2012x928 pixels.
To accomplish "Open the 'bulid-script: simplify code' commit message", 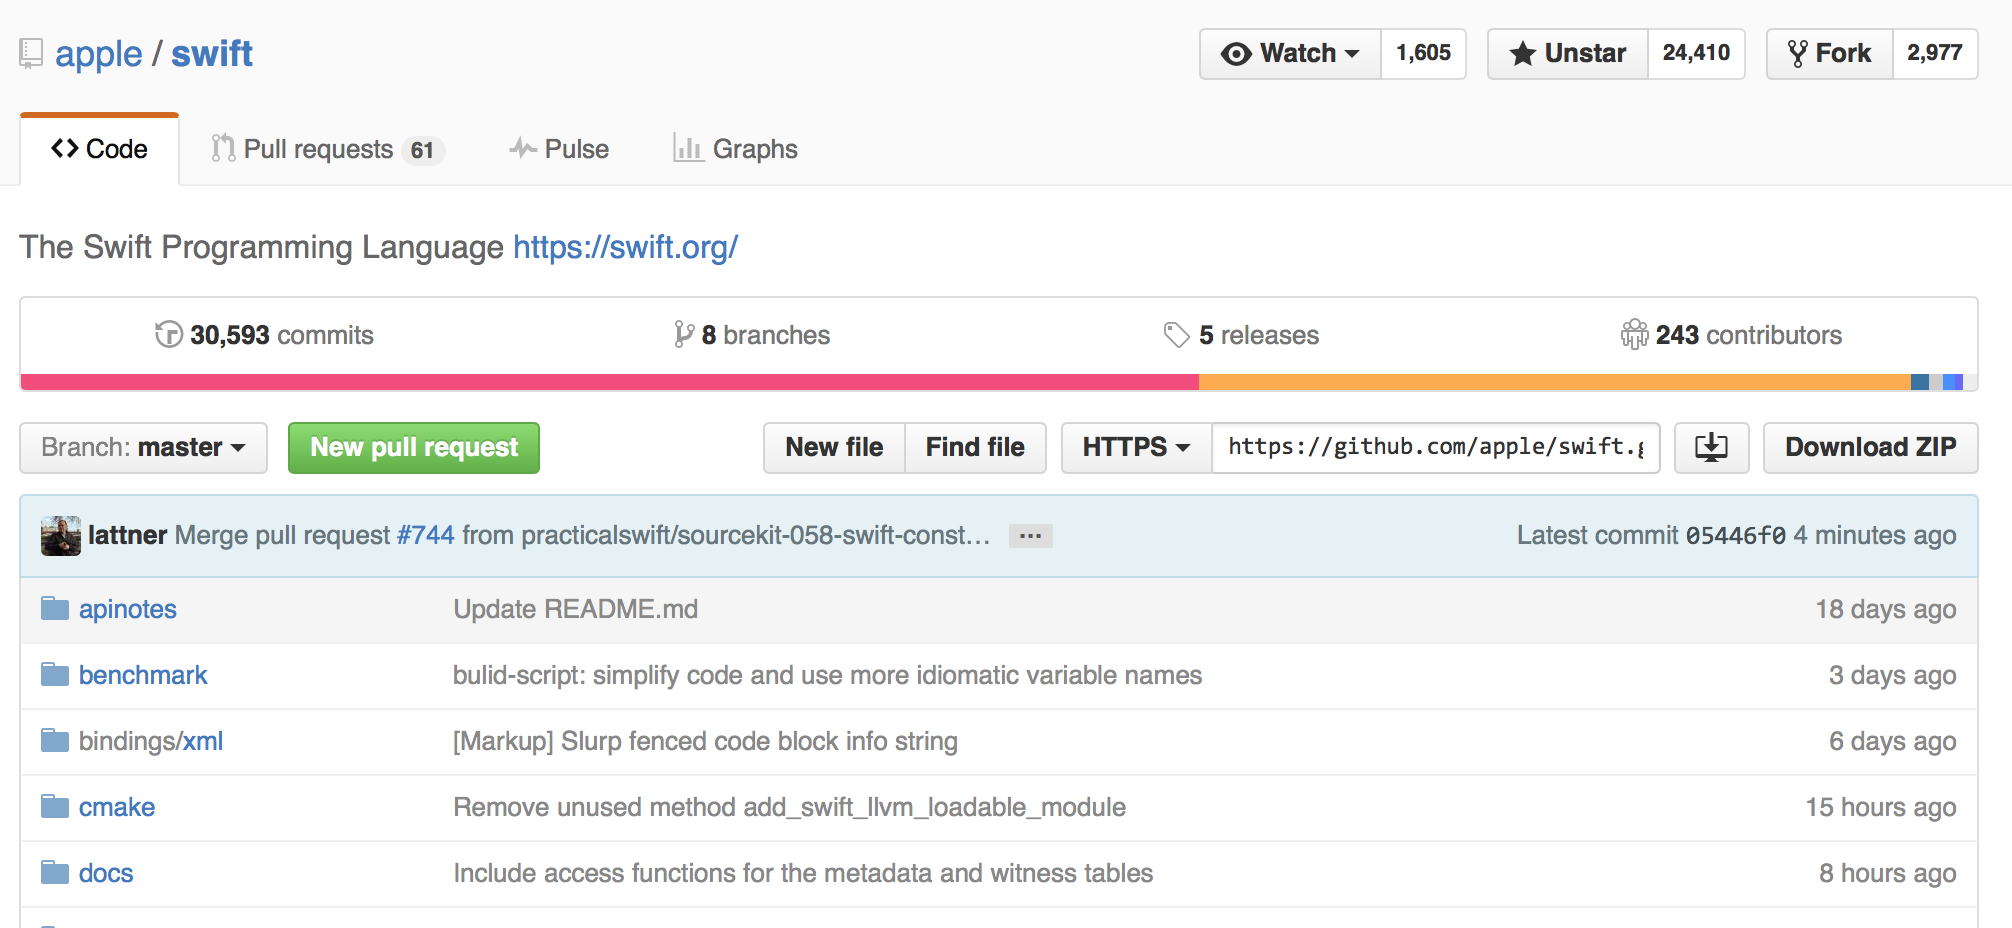I will [x=828, y=675].
